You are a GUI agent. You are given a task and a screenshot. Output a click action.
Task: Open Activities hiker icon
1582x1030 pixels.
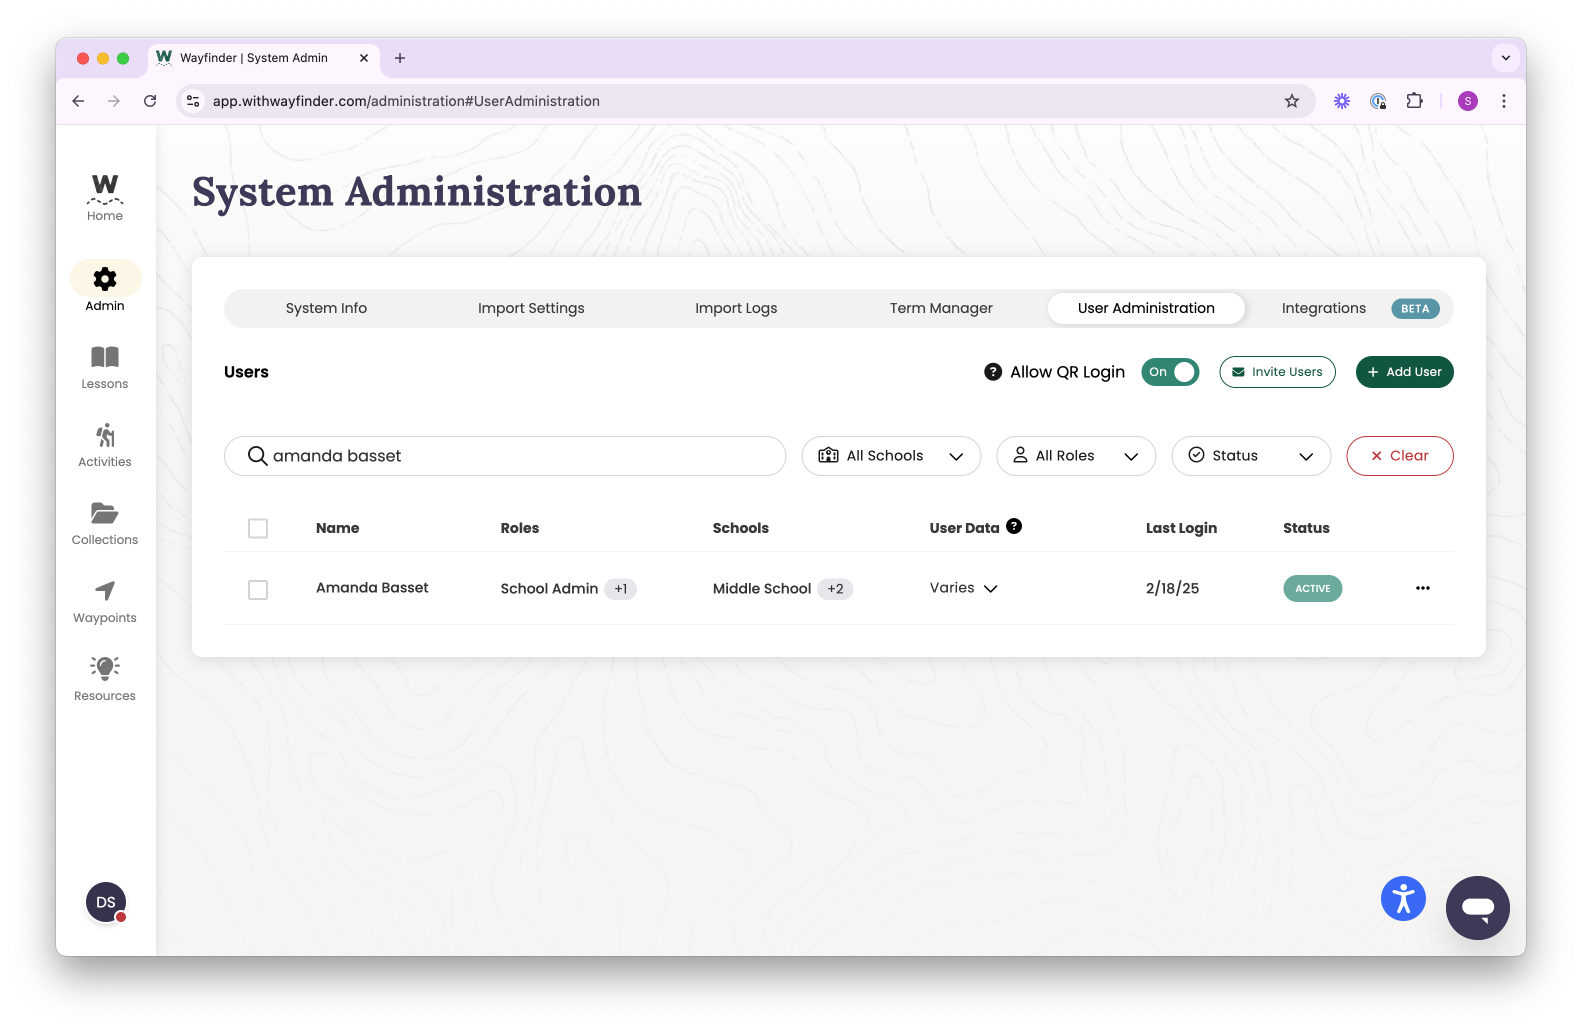click(x=105, y=435)
